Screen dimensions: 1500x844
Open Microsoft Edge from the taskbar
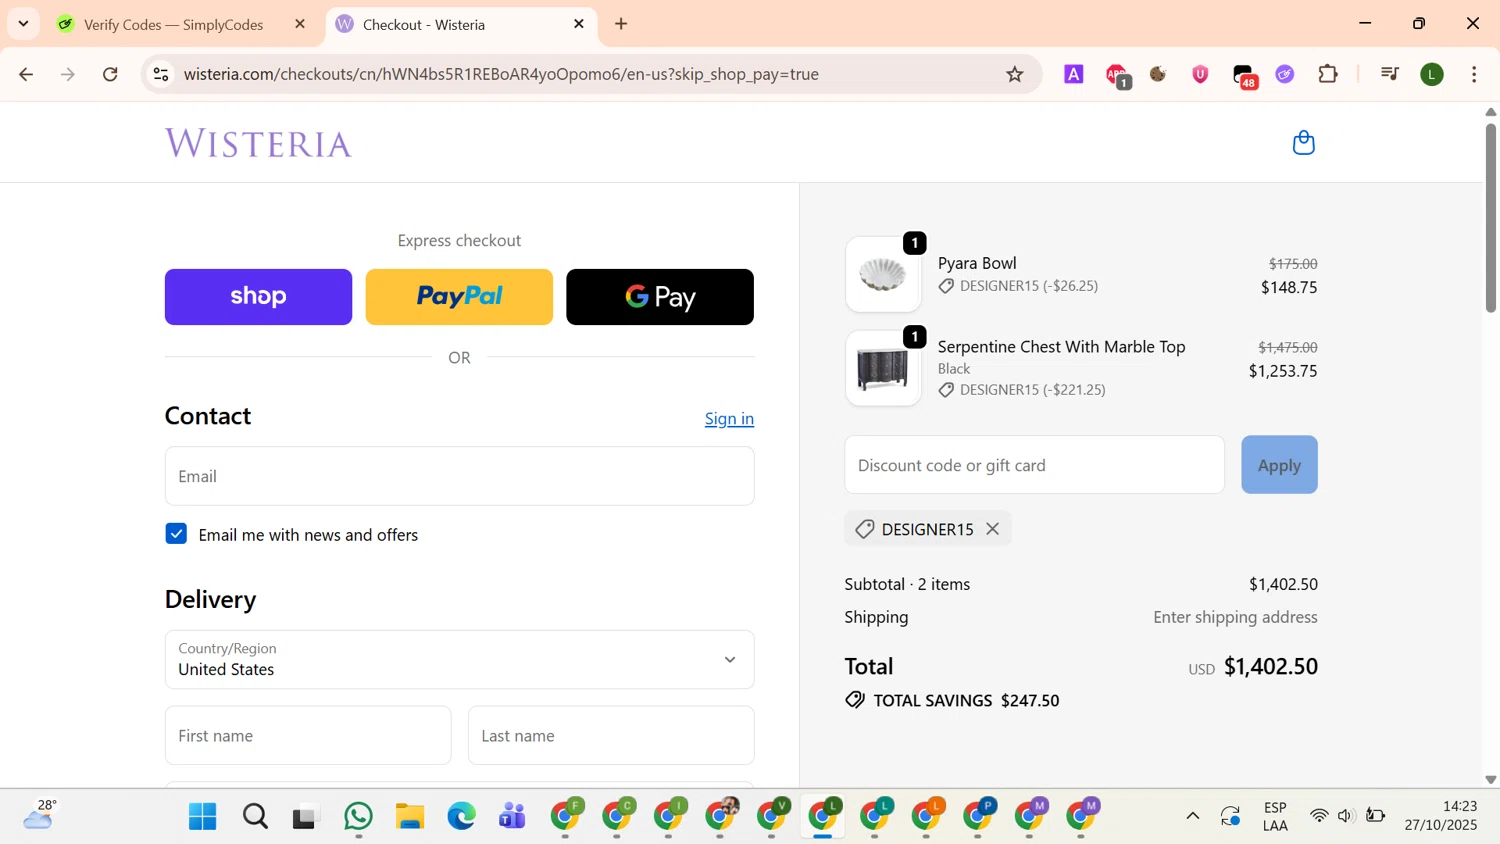coord(461,817)
